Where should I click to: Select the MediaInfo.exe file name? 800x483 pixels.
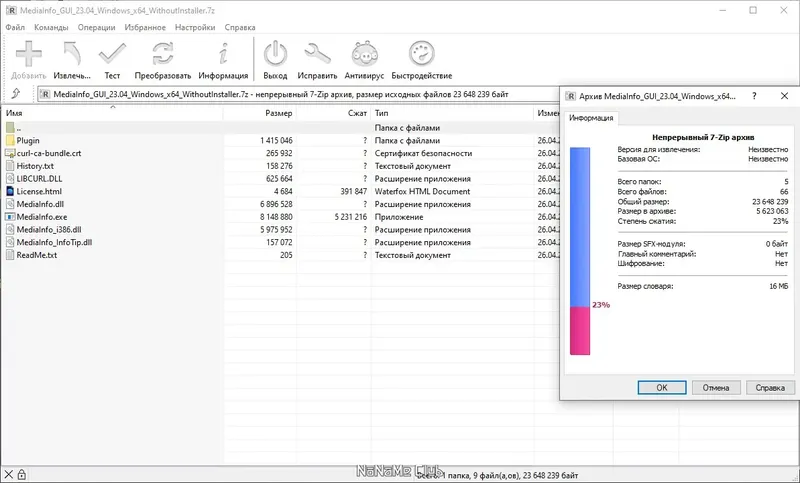click(x=42, y=217)
